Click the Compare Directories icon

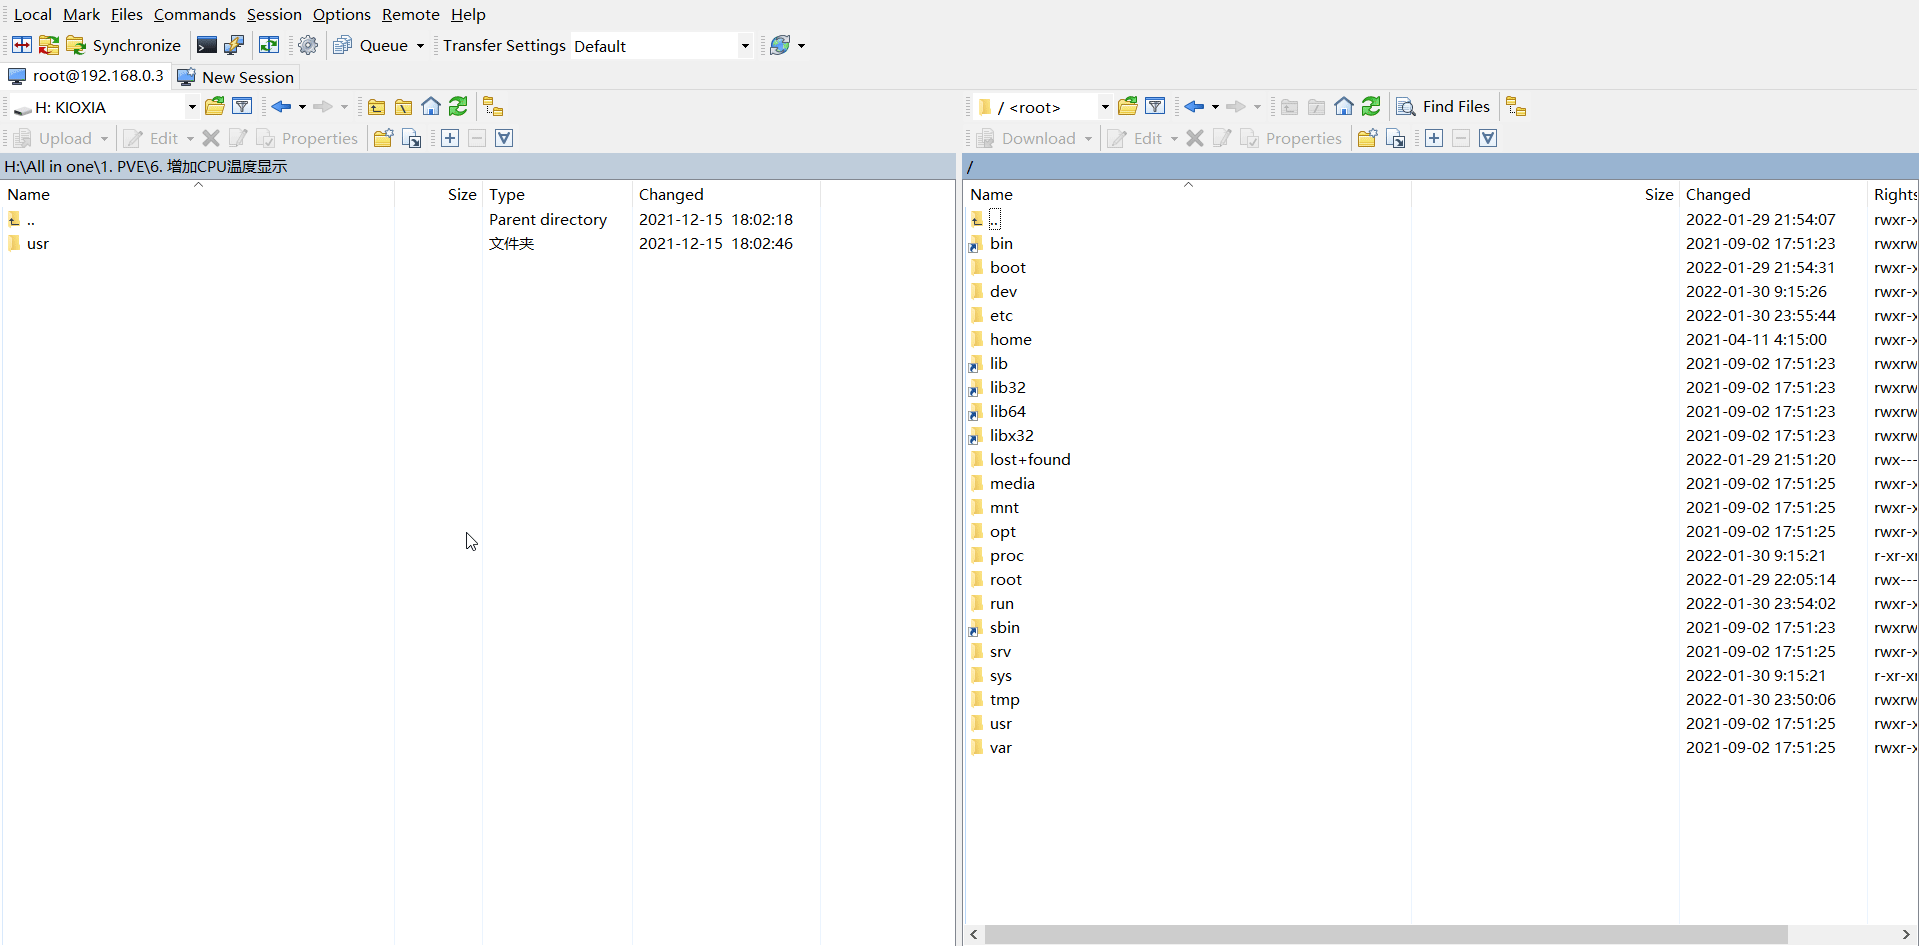point(22,45)
